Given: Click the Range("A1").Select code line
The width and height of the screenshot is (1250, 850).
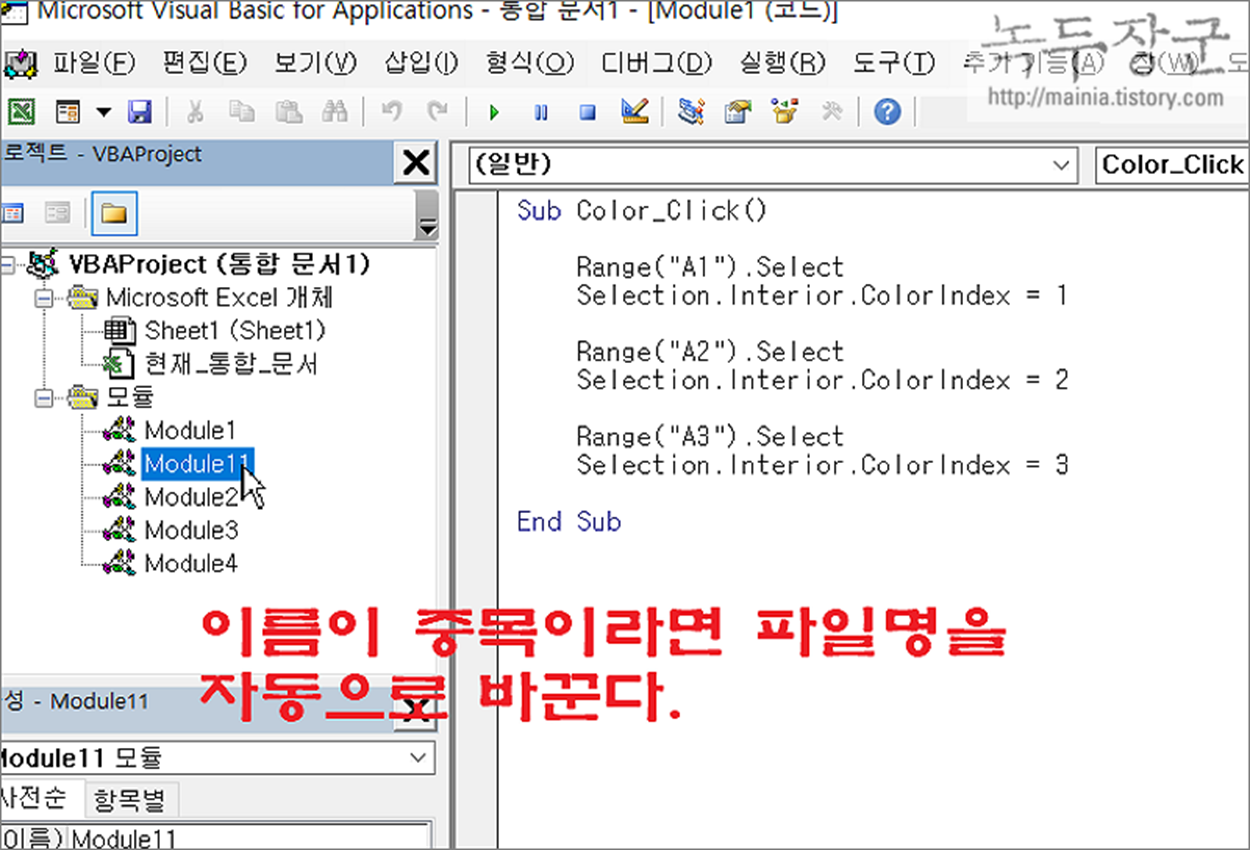Looking at the screenshot, I should click(x=710, y=267).
